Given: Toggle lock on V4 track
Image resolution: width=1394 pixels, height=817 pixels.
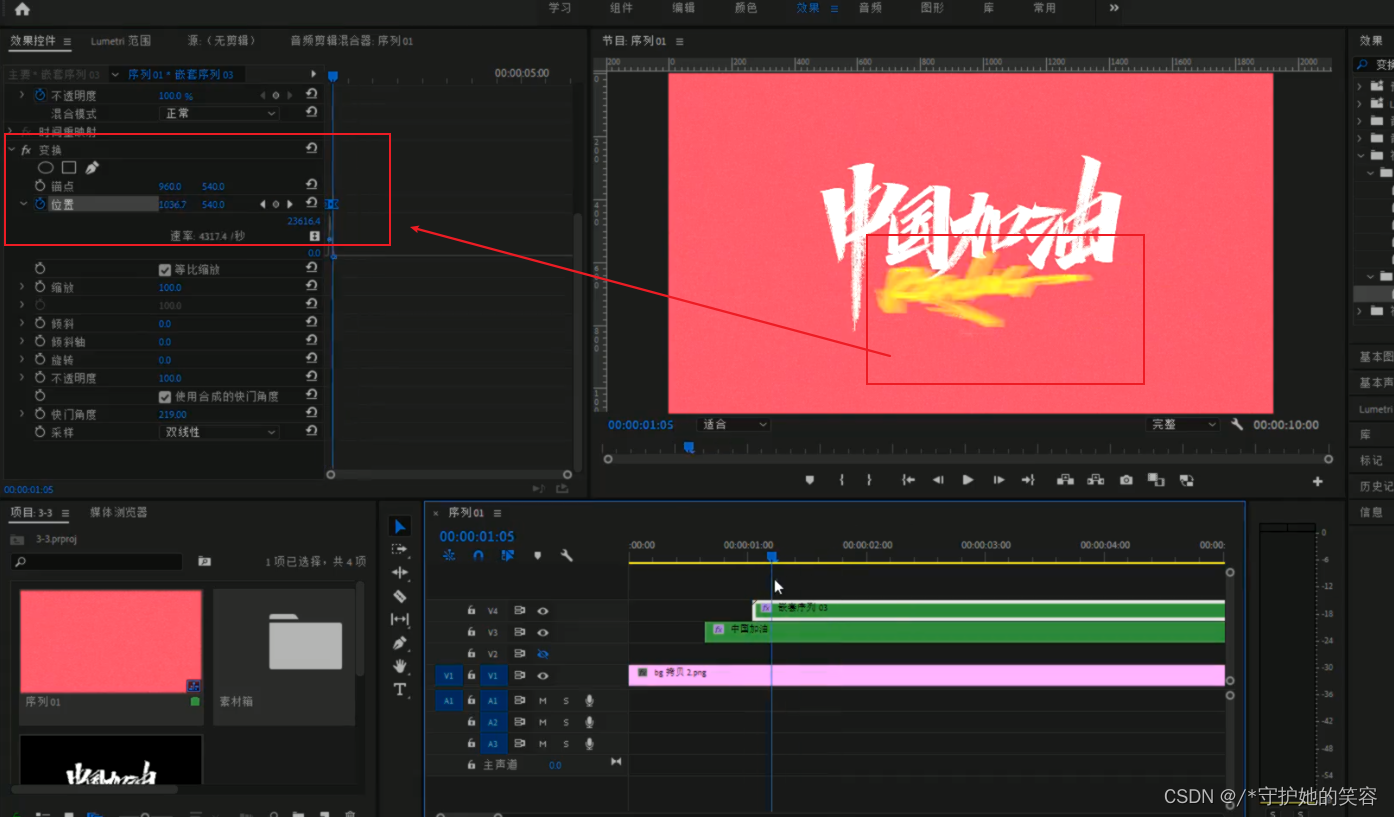Looking at the screenshot, I should click(471, 610).
